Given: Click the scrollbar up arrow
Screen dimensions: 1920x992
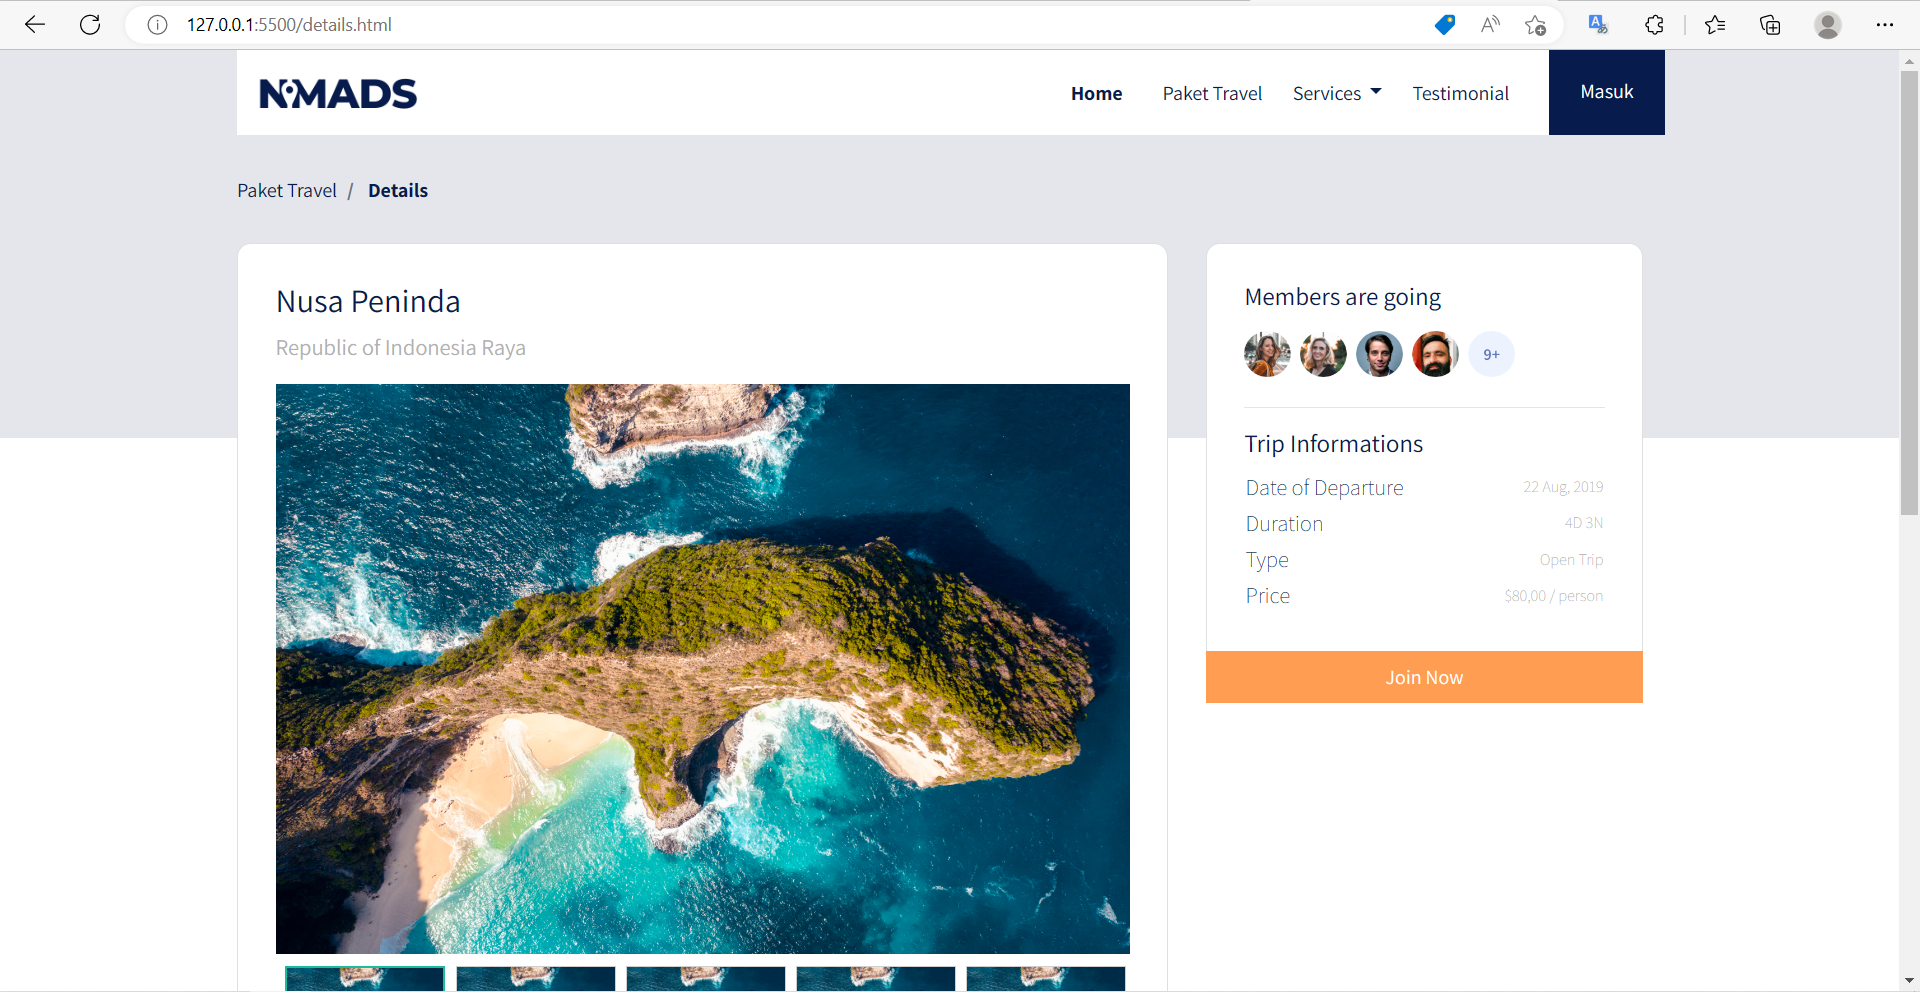Looking at the screenshot, I should pos(1909,61).
